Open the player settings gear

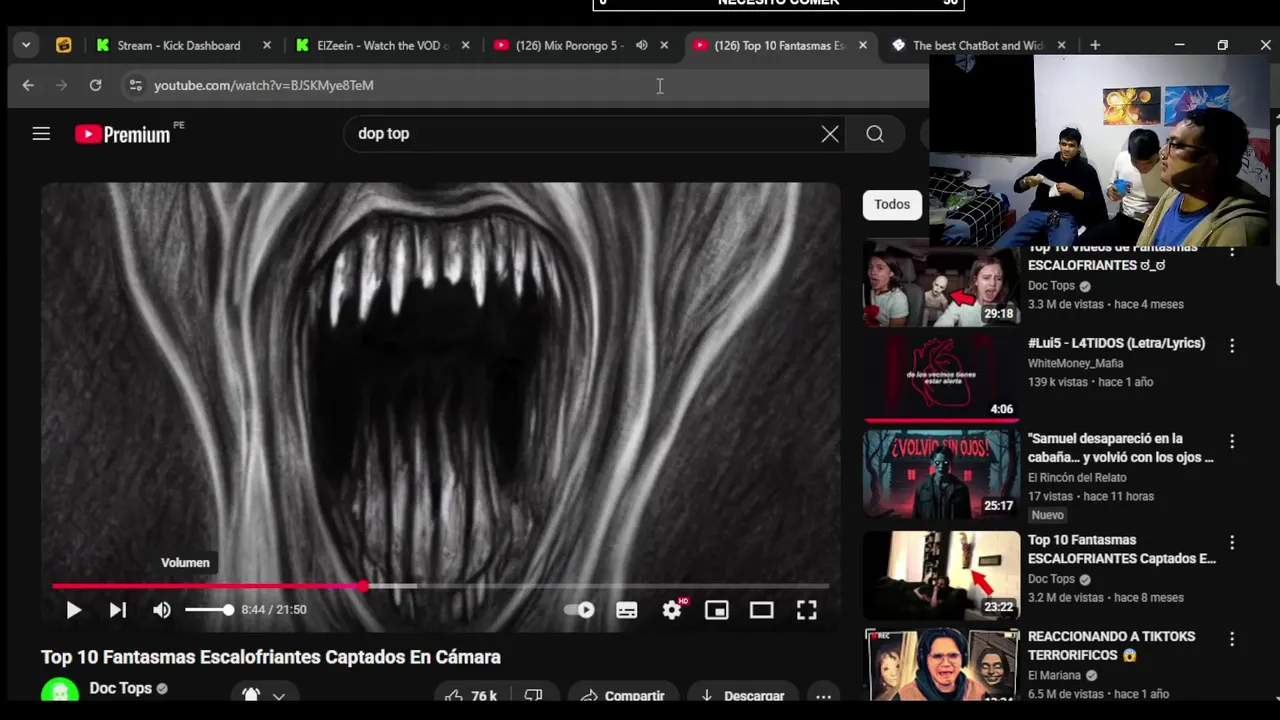tap(672, 610)
